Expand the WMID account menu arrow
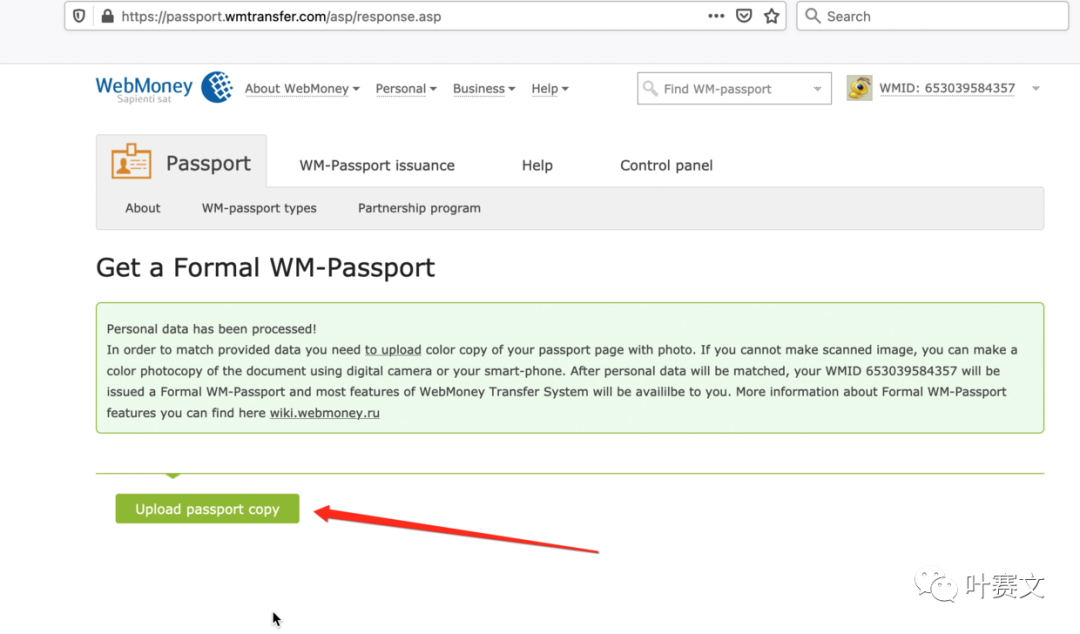Viewport: 1080px width, 634px height. click(1035, 89)
